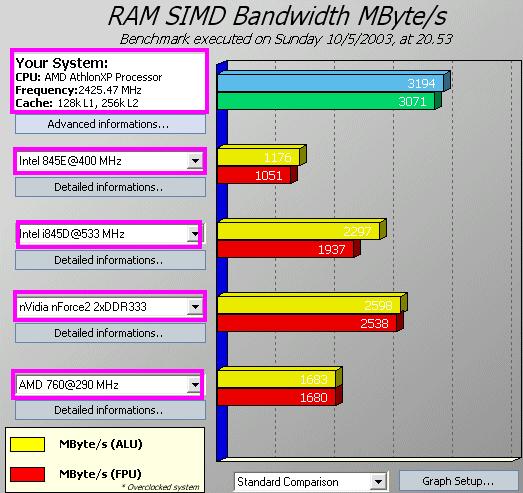Open Detailed informations under Intel 845E@400 MHz
Viewport: 523px width, 493px height.
tap(110, 187)
